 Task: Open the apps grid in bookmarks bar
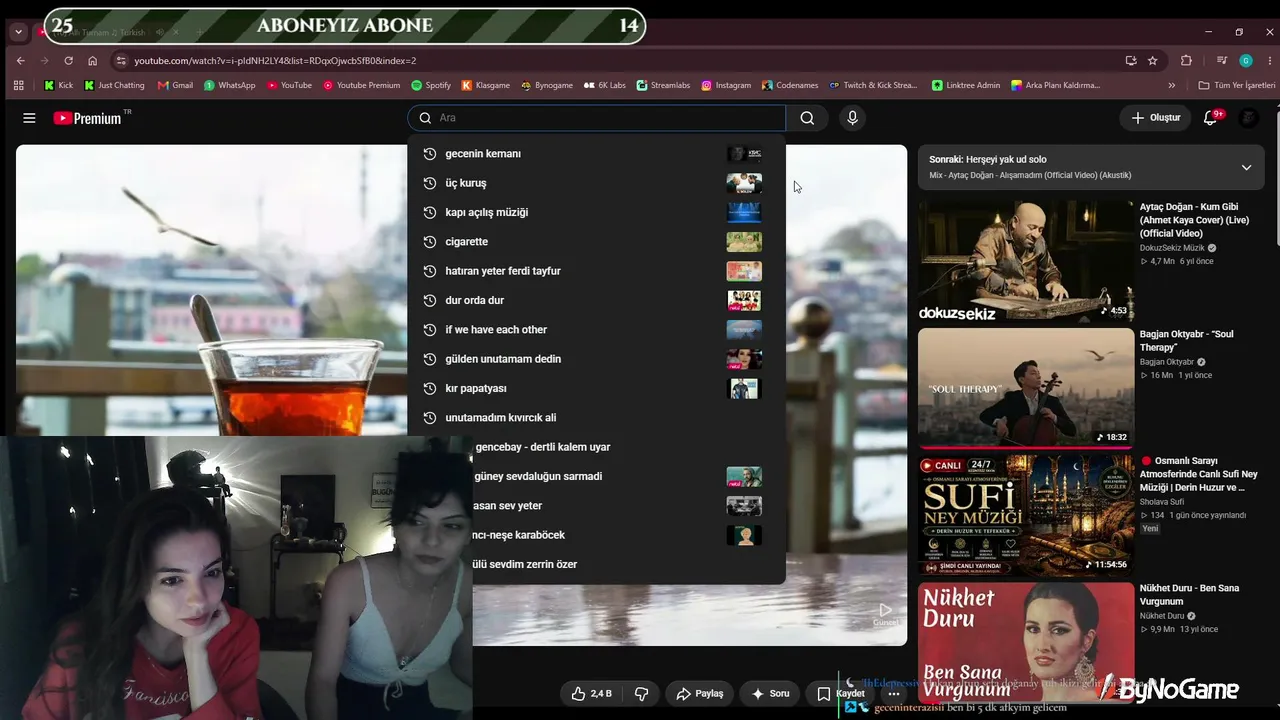19,85
